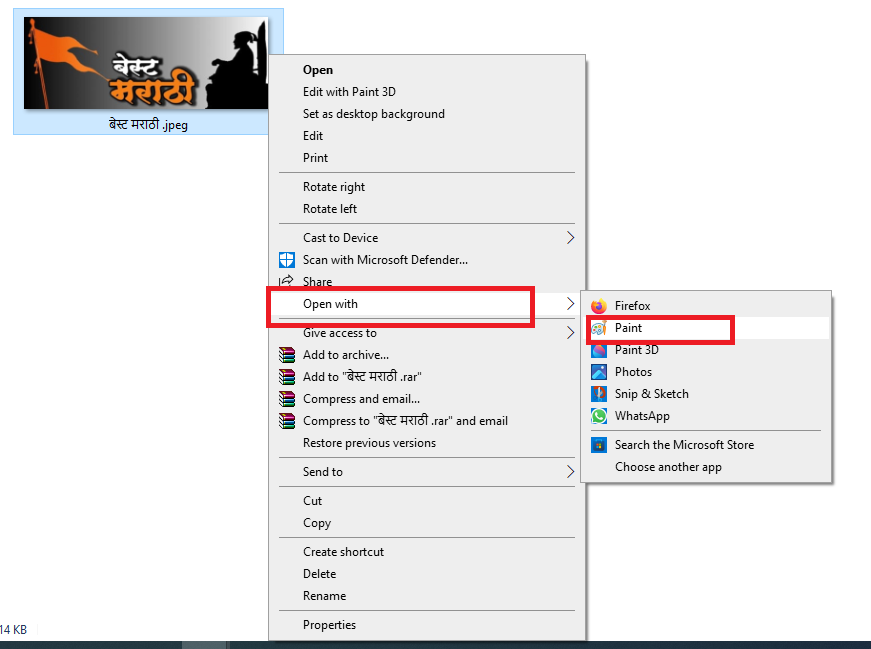Click the Photos app icon
The image size is (871, 649).
[x=599, y=372]
